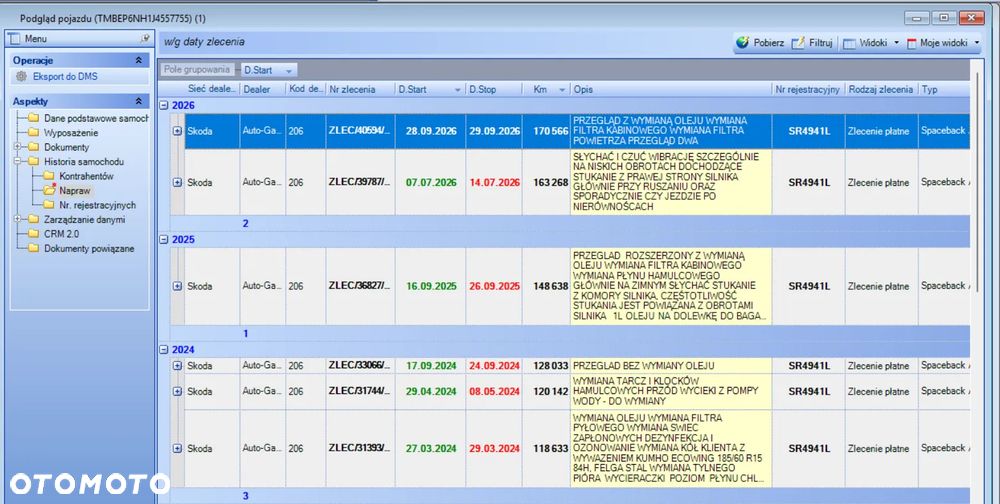Open the D.Start grouping field dropdown

click(x=289, y=70)
